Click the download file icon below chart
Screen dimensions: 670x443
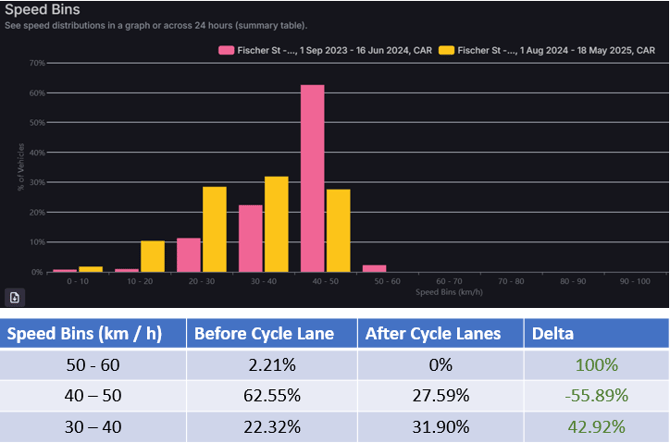pos(17,297)
